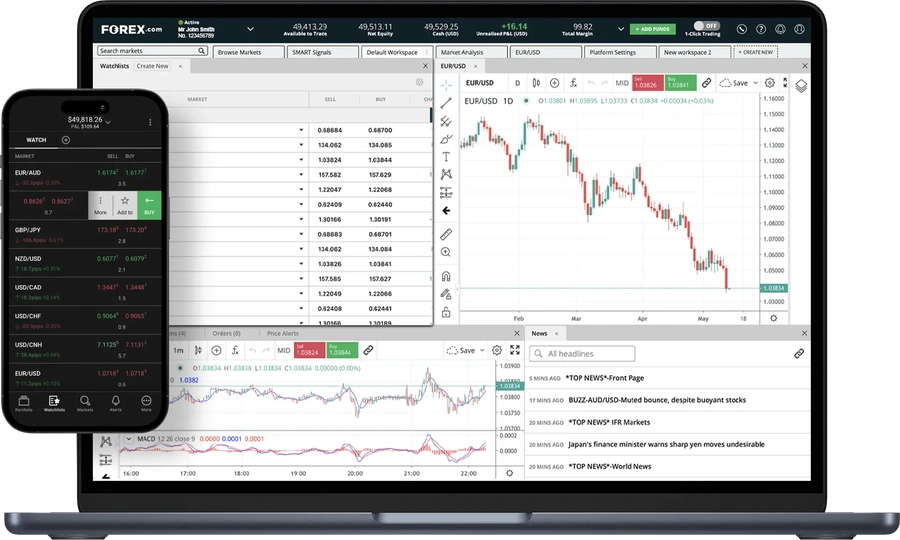Expand the Mr John Smith account dropdown
Screen dimensions: 900x540
250,29
